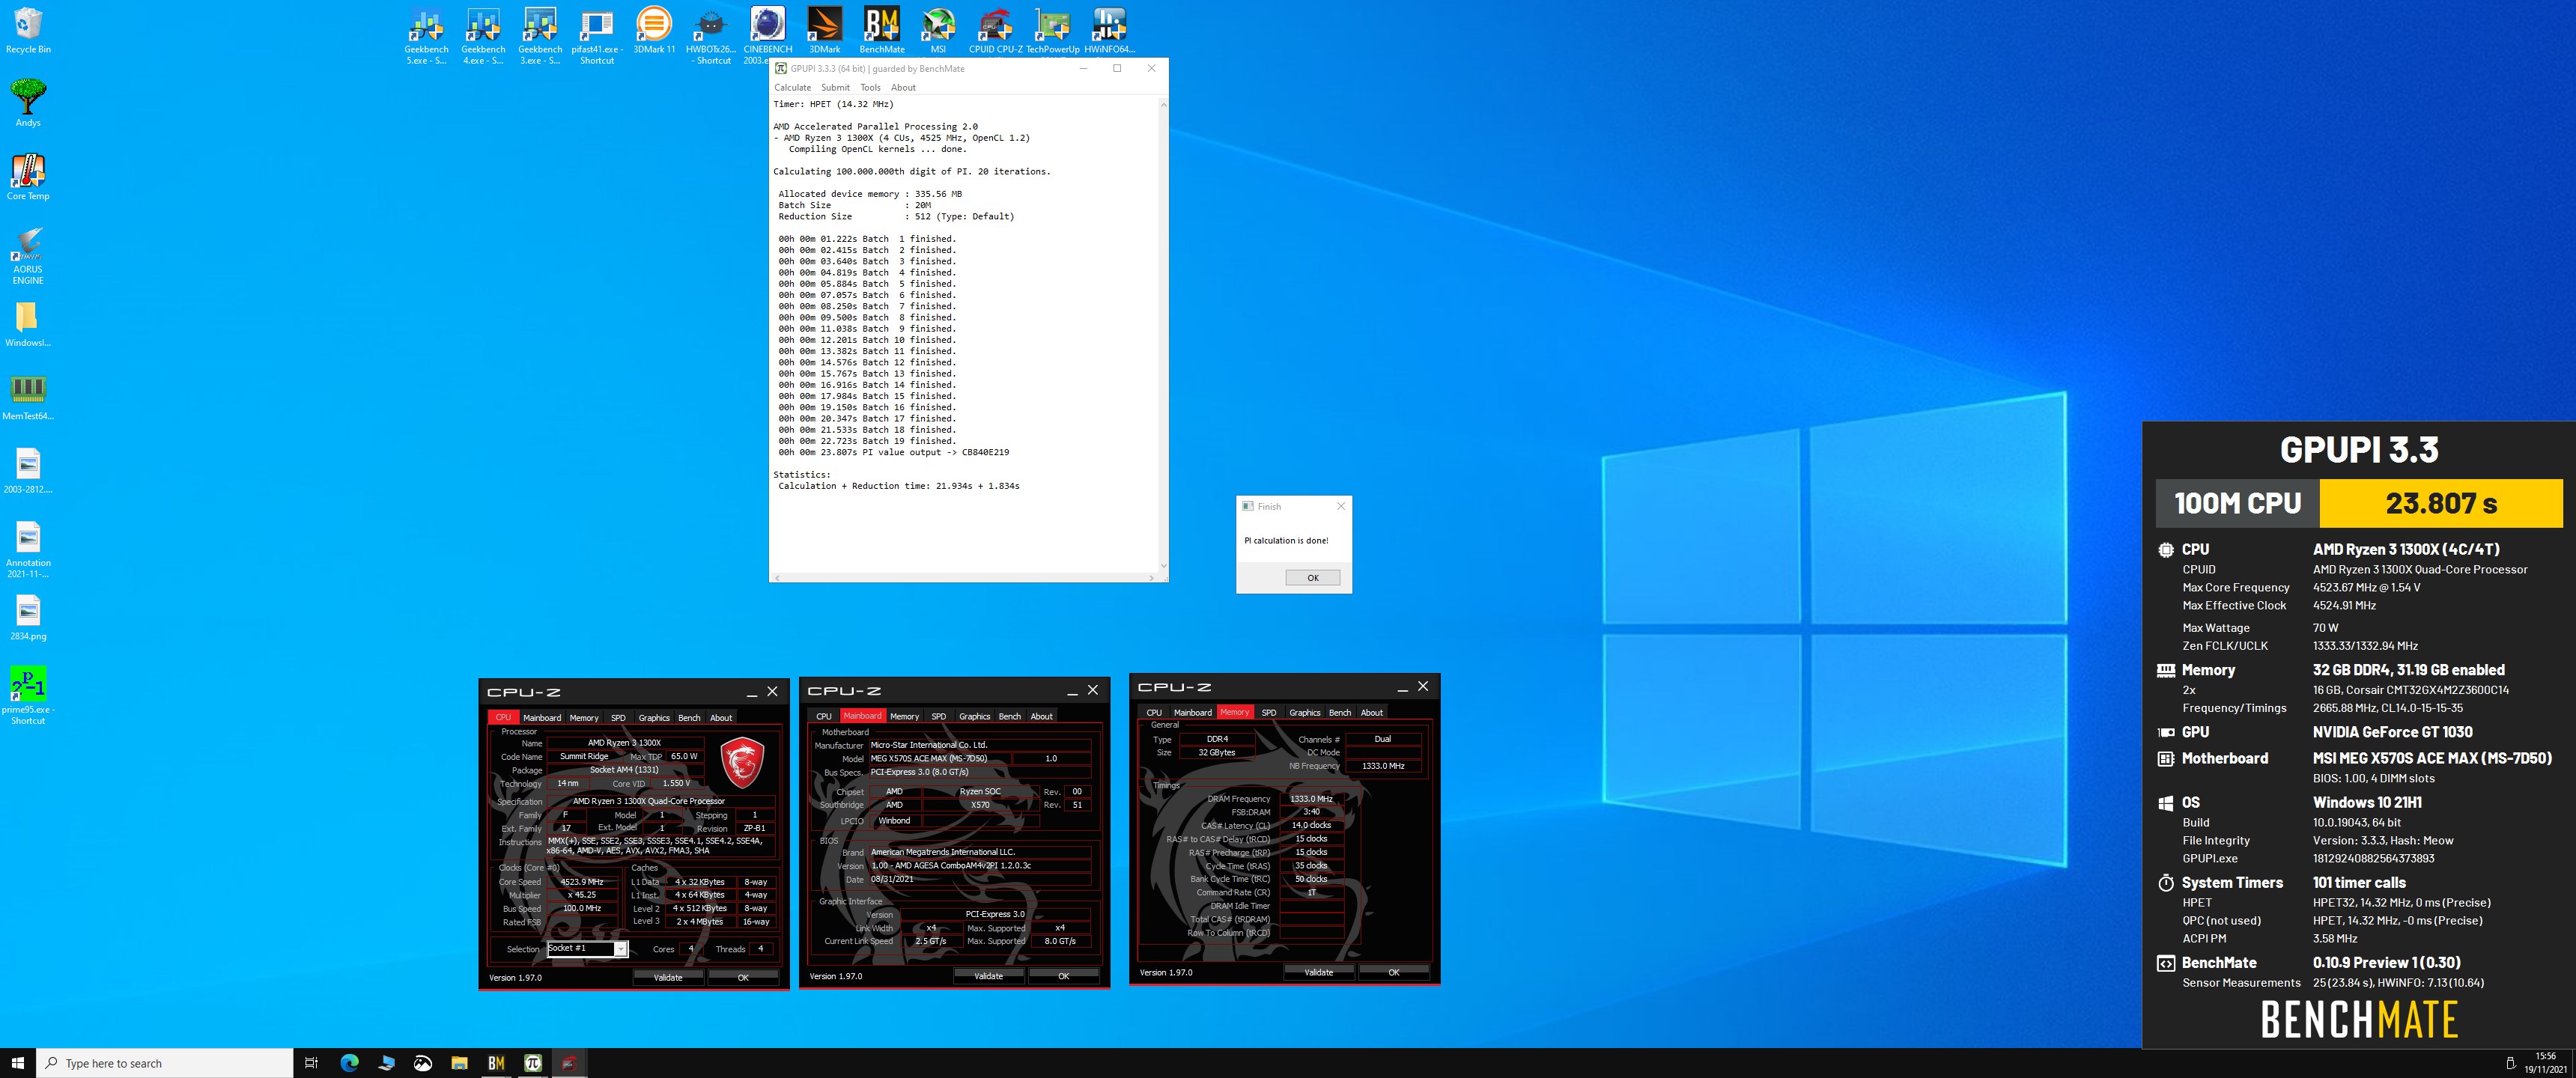The height and width of the screenshot is (1078, 2576).
Task: Select the prime95.exe shortcut on the desktop
Action: point(28,695)
